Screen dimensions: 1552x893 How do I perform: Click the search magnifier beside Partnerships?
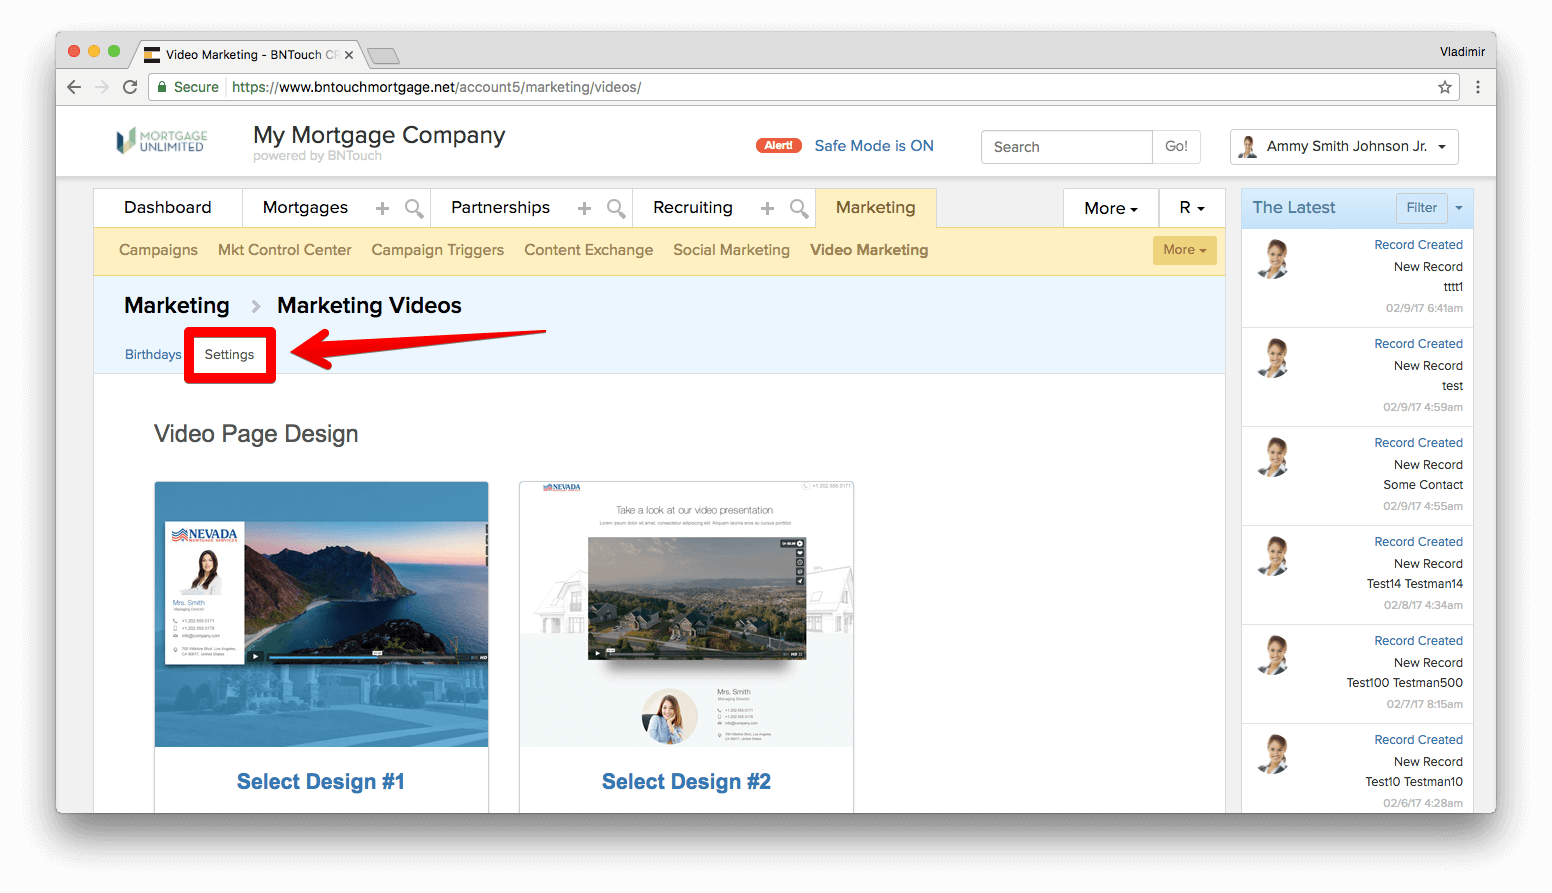(616, 208)
